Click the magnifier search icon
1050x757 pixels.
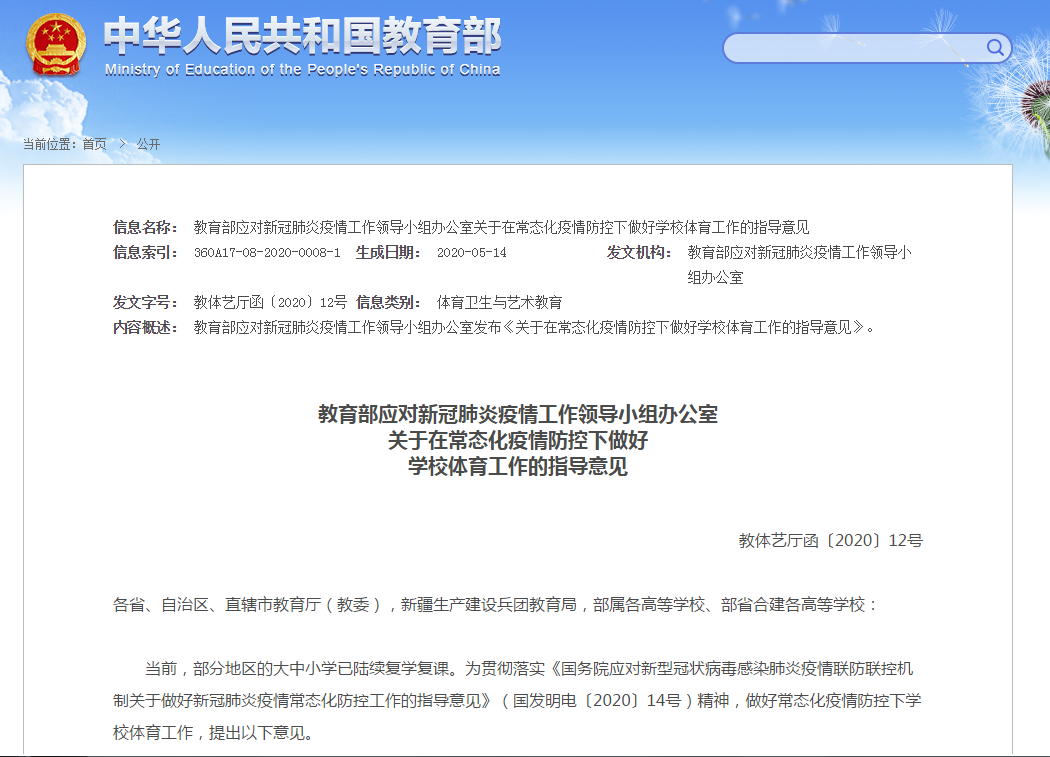point(995,47)
